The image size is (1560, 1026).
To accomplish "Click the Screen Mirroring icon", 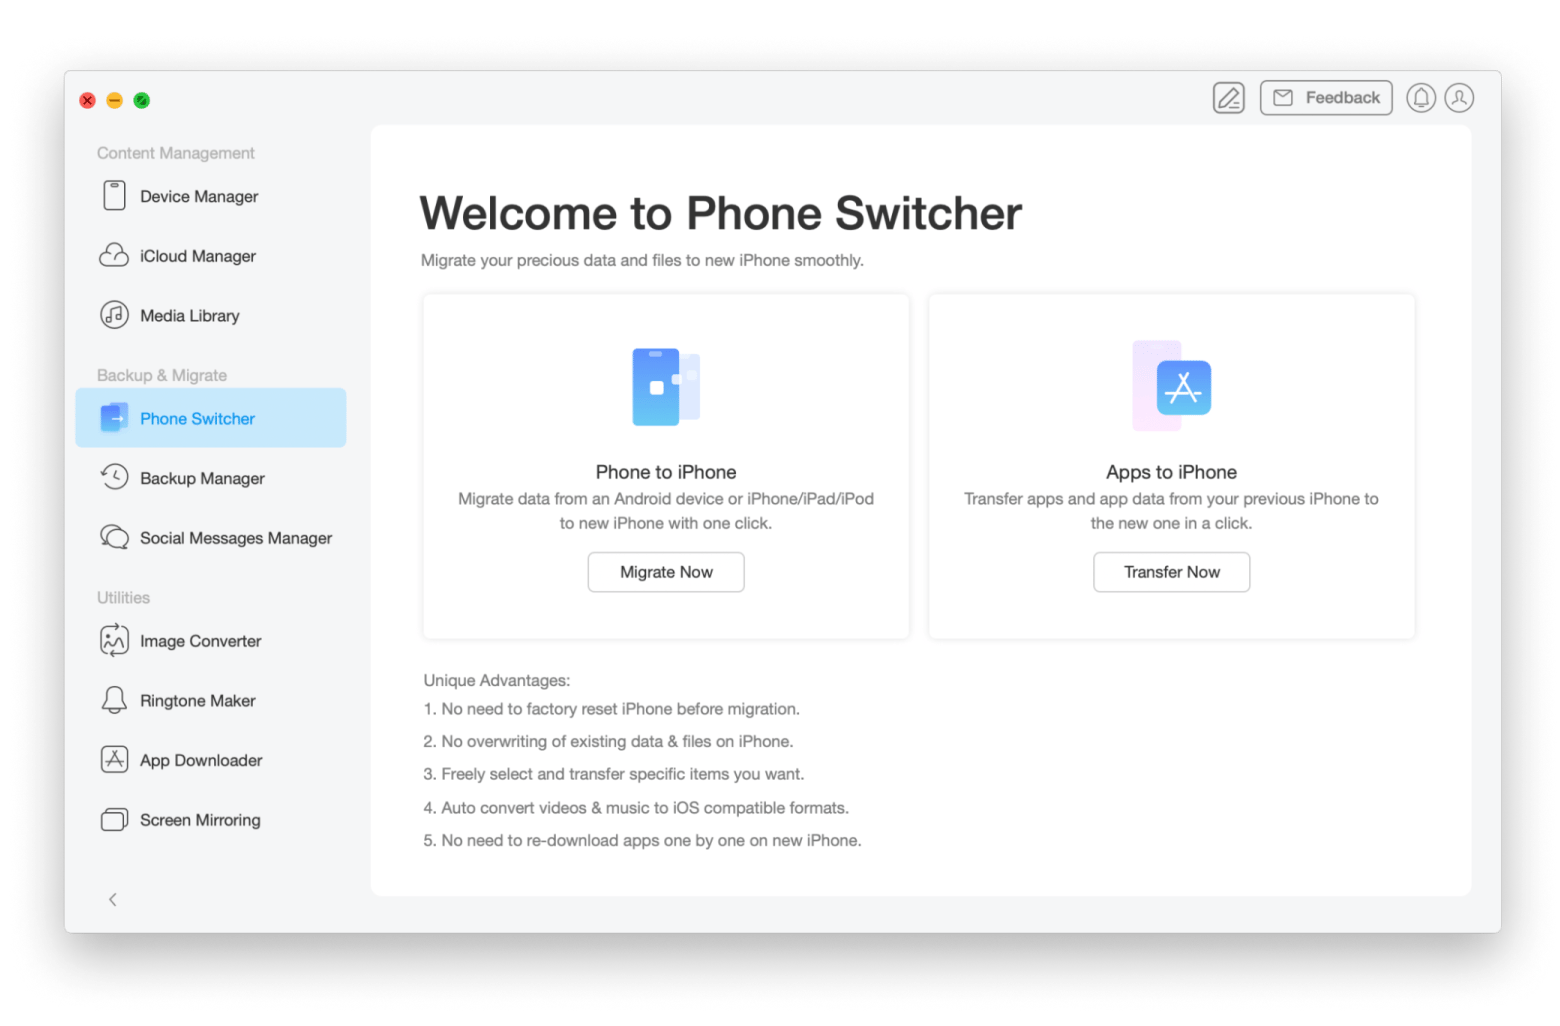I will tap(114, 820).
